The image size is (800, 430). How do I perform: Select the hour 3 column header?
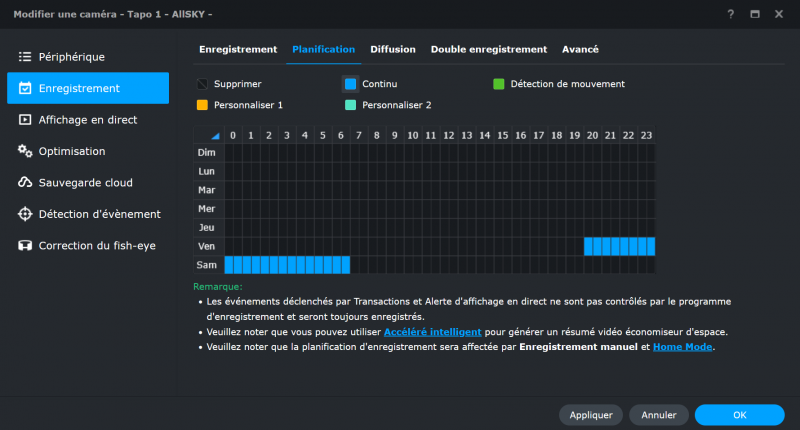tap(287, 135)
